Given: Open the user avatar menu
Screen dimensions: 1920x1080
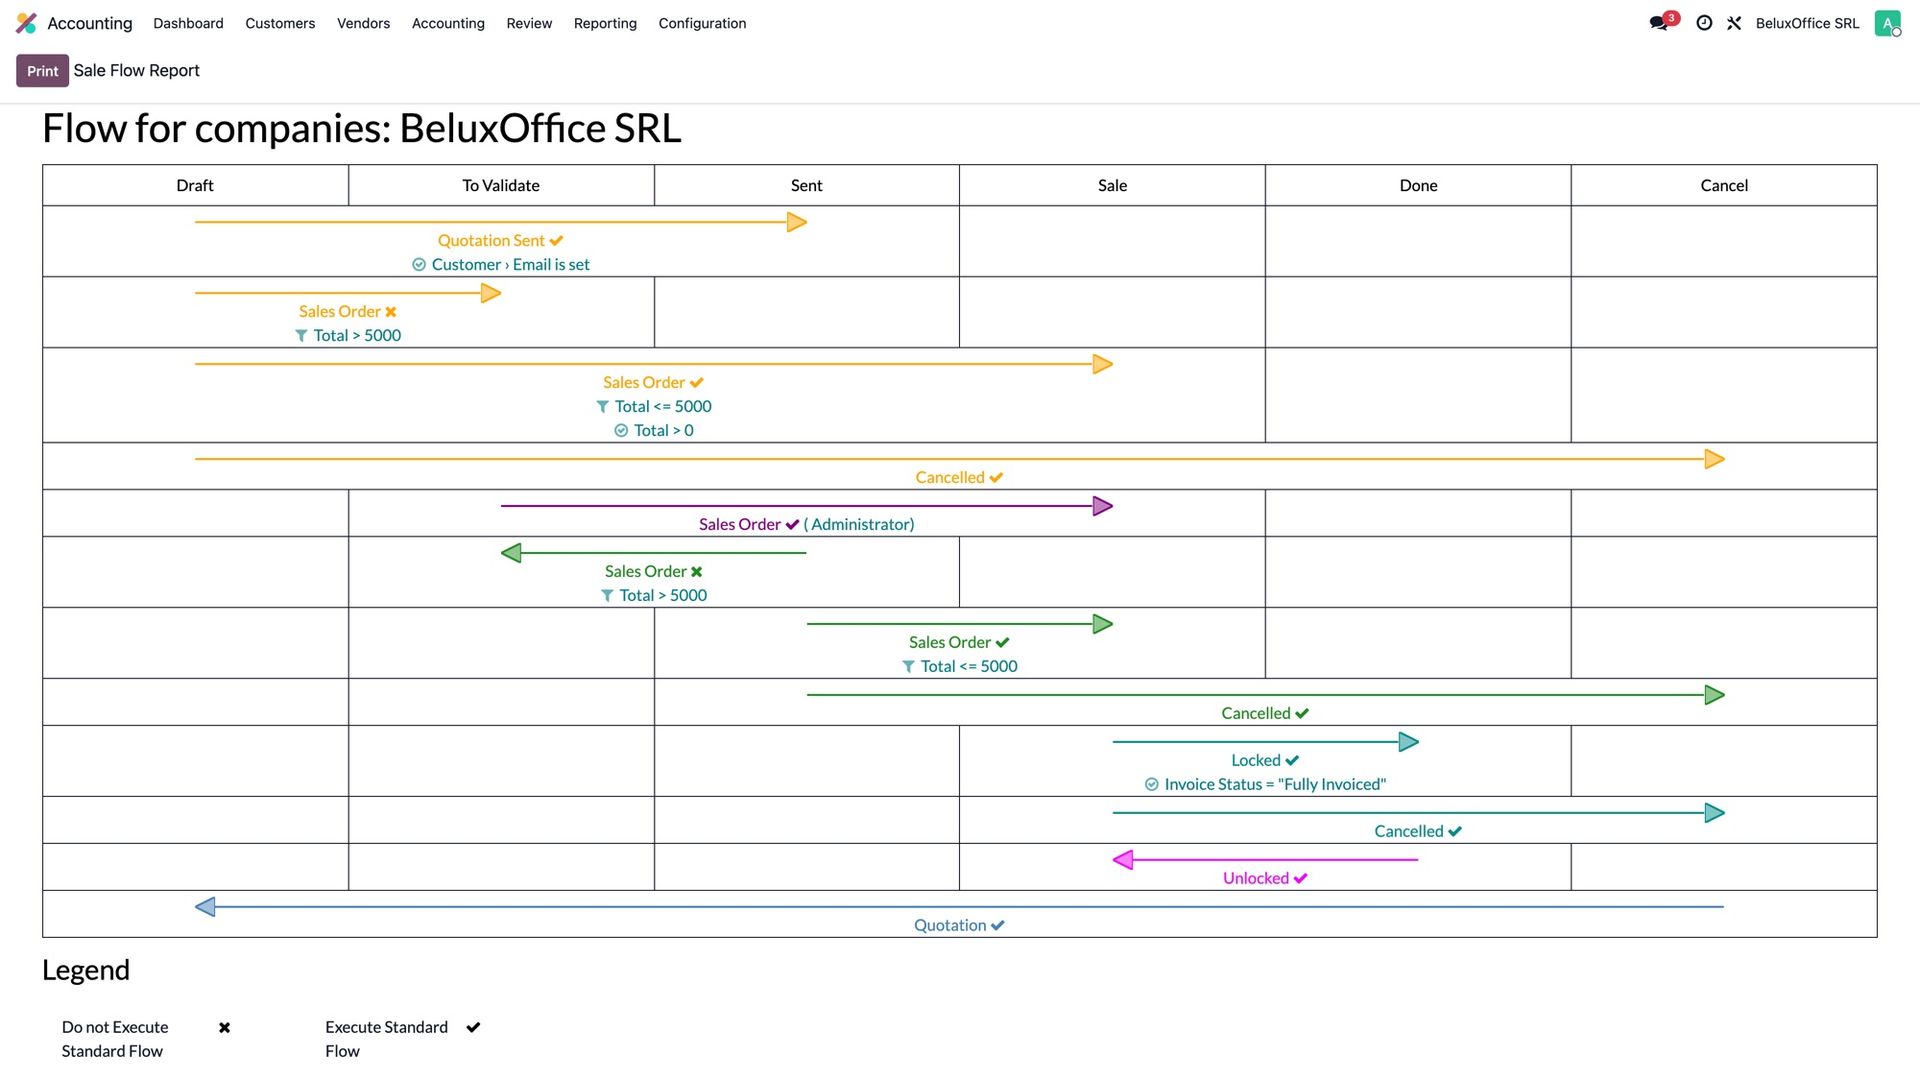Looking at the screenshot, I should 1887,23.
